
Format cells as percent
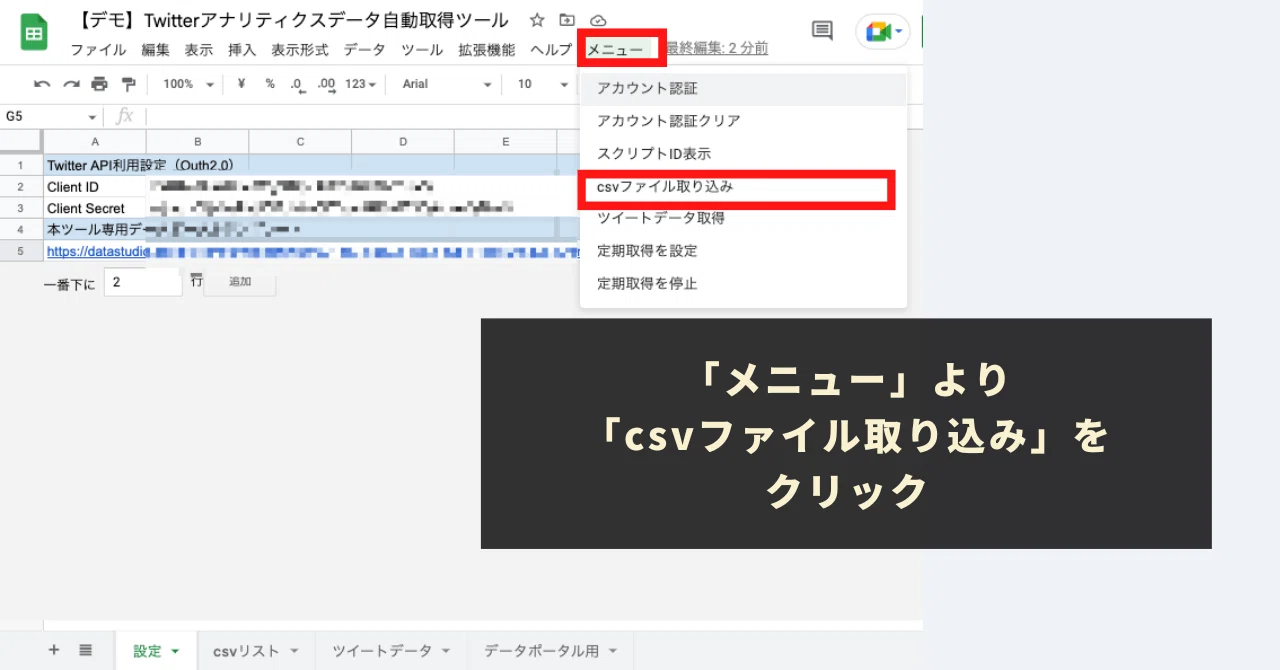[x=270, y=84]
